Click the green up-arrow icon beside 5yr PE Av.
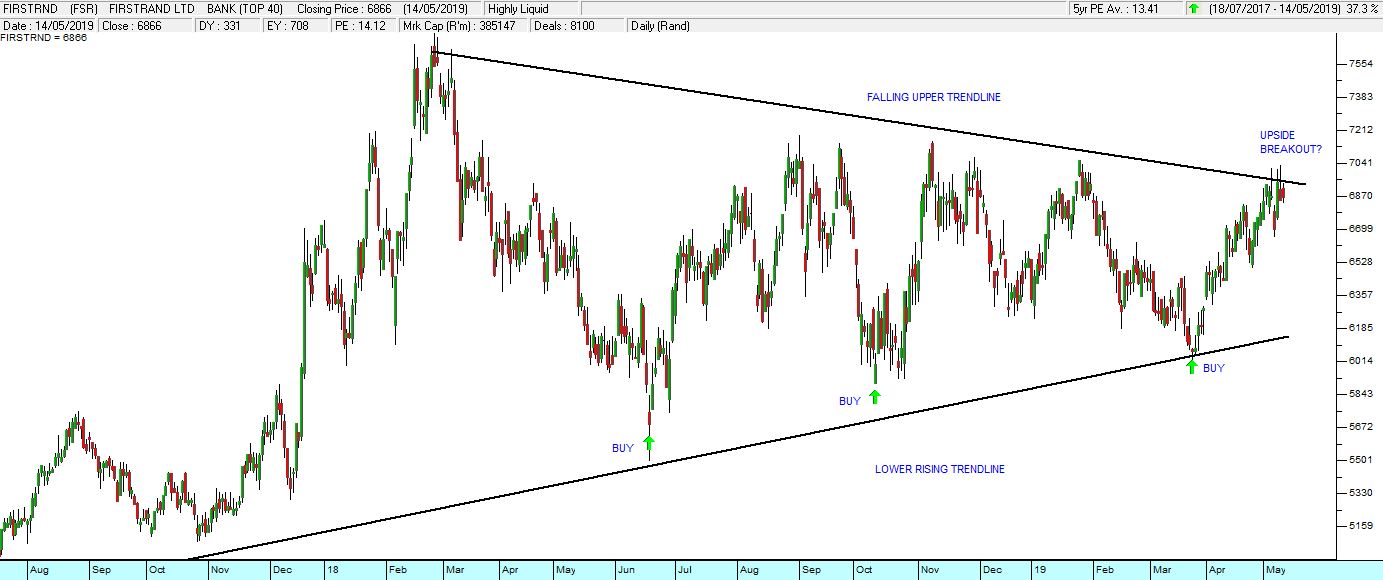 (x=1193, y=9)
